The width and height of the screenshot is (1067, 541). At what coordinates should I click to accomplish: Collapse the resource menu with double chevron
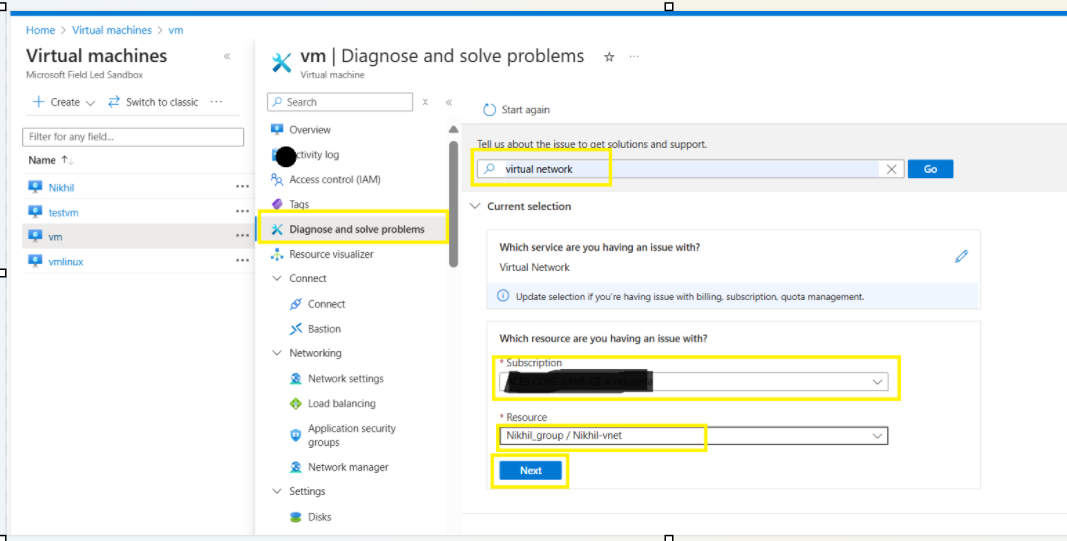tap(448, 102)
